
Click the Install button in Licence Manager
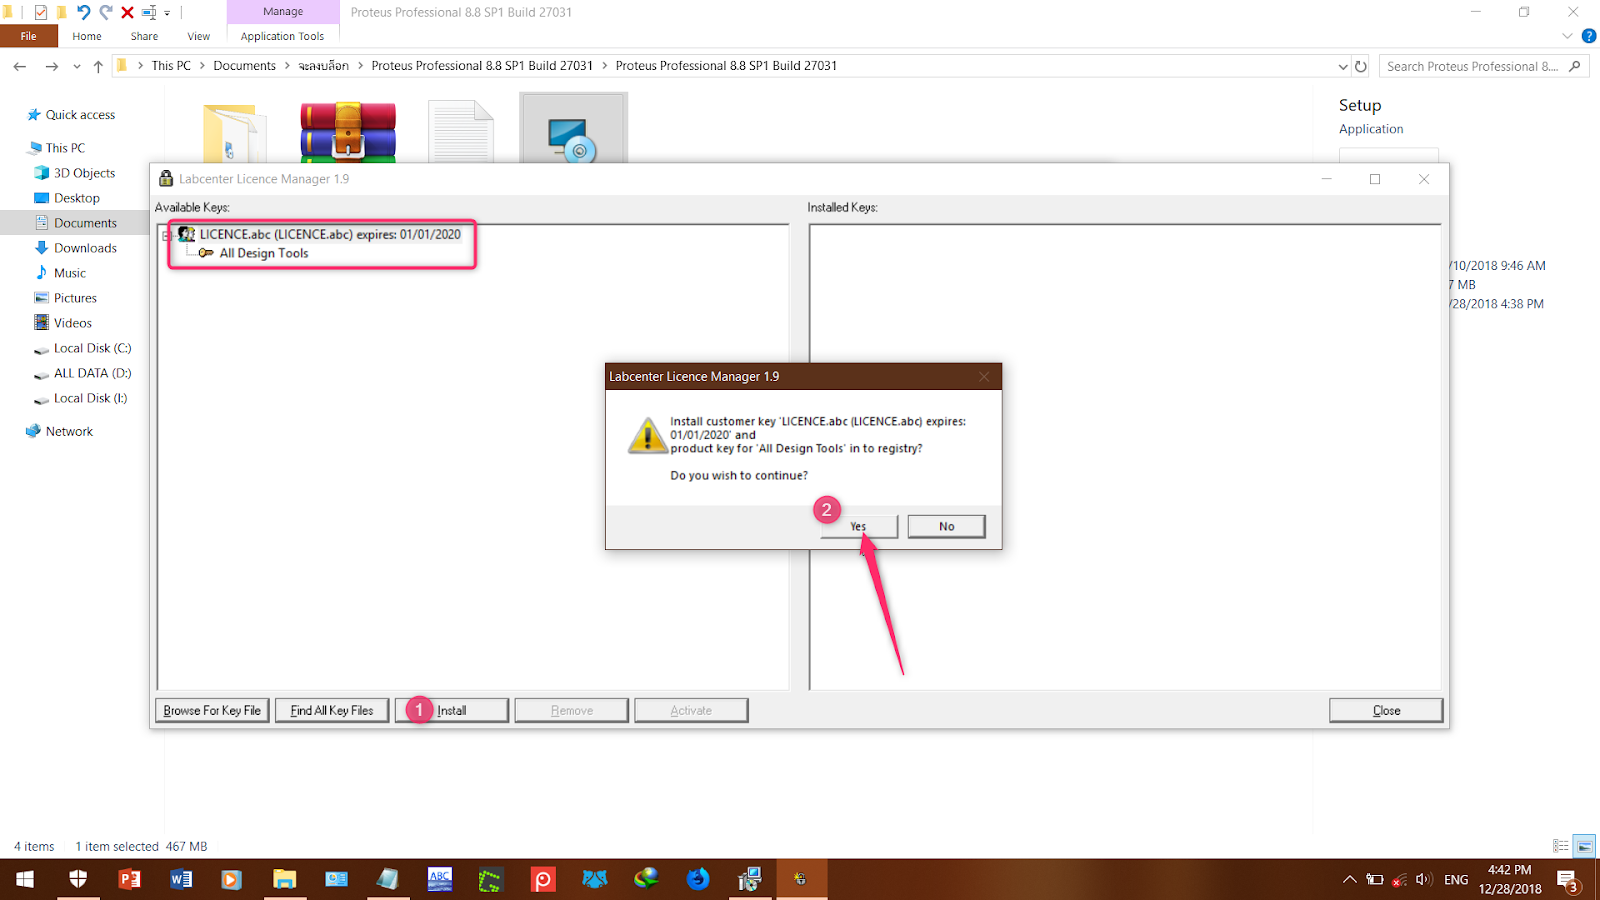click(452, 710)
